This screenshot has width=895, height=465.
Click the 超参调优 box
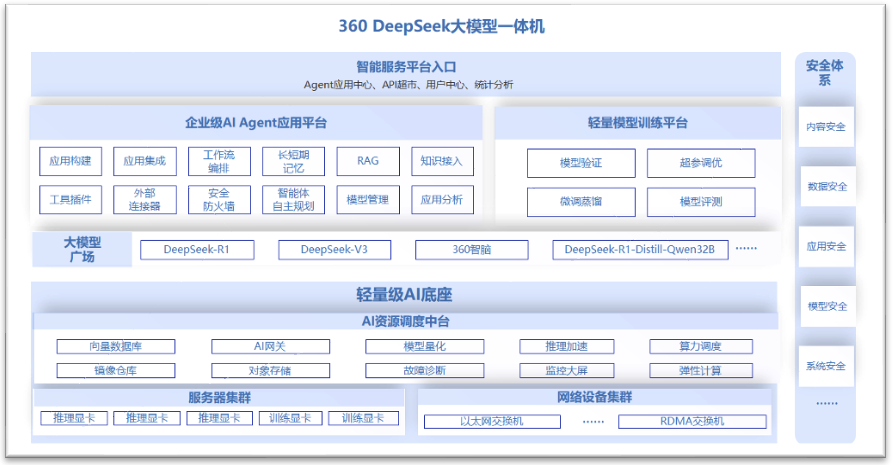[701, 163]
